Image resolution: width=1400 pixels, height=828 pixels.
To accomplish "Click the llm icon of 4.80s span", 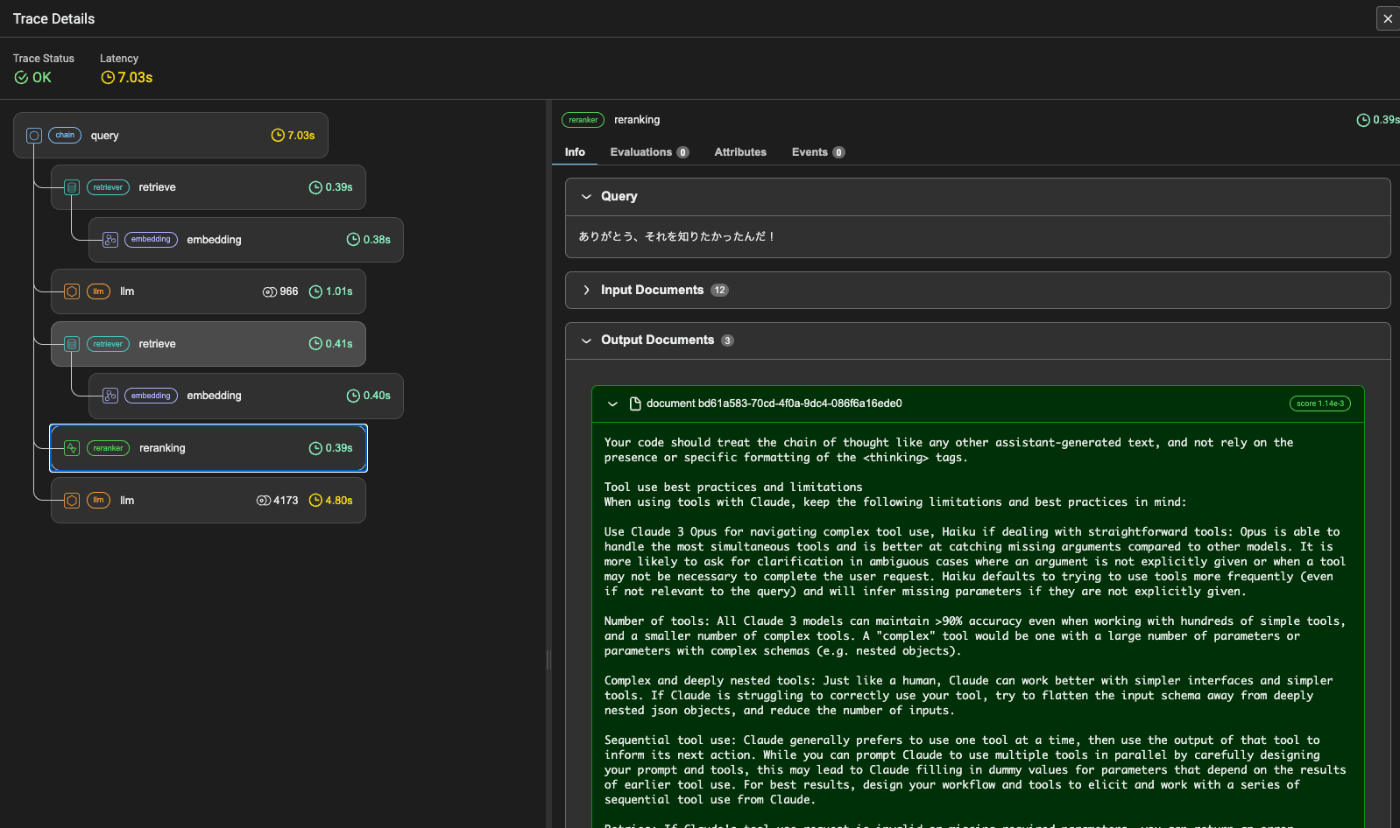I will click(71, 500).
